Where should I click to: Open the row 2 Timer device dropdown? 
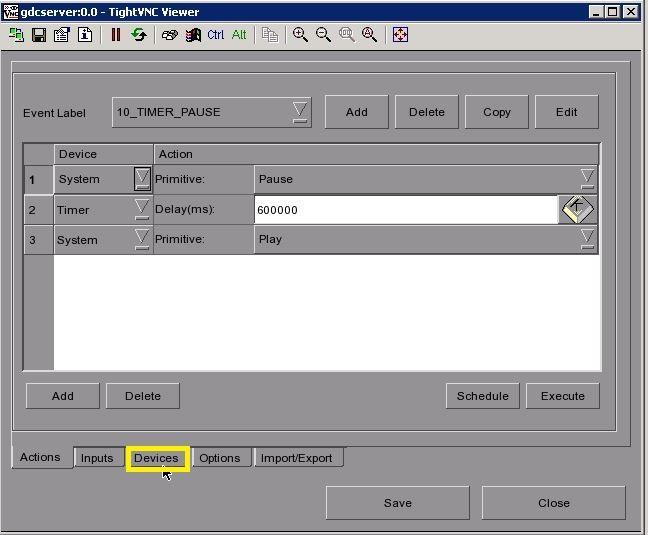point(142,209)
